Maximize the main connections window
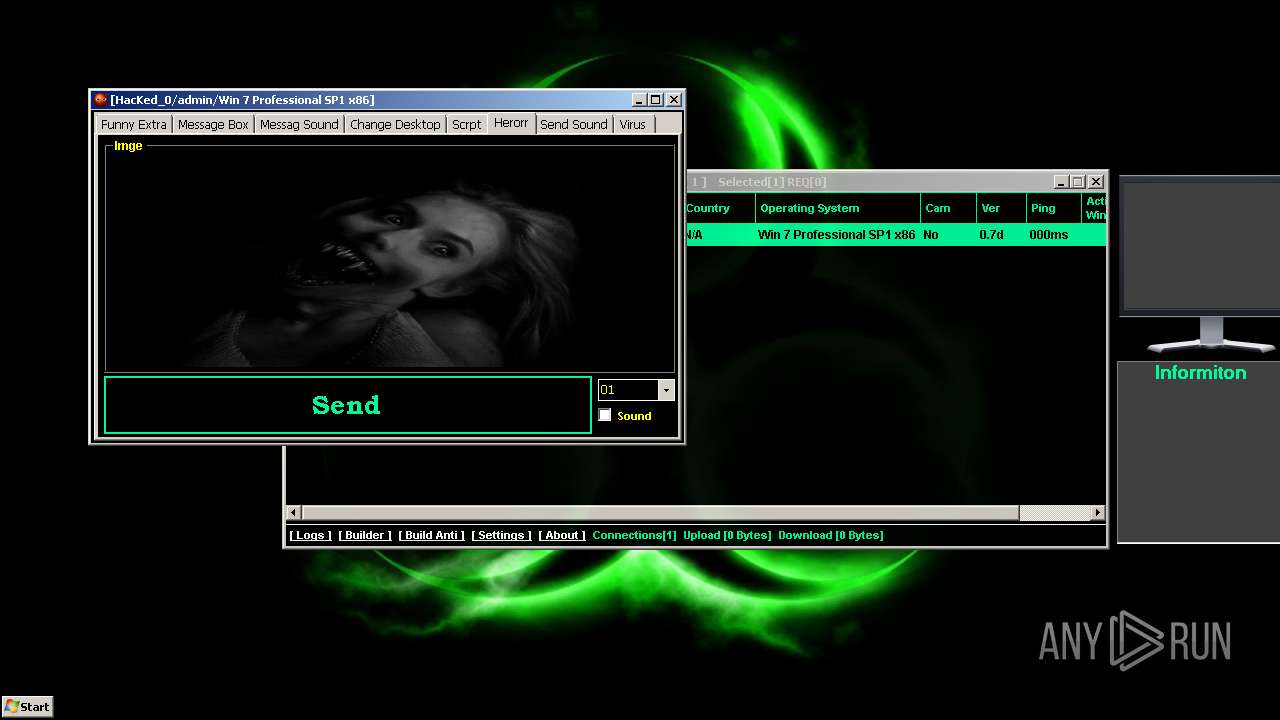 click(1078, 182)
